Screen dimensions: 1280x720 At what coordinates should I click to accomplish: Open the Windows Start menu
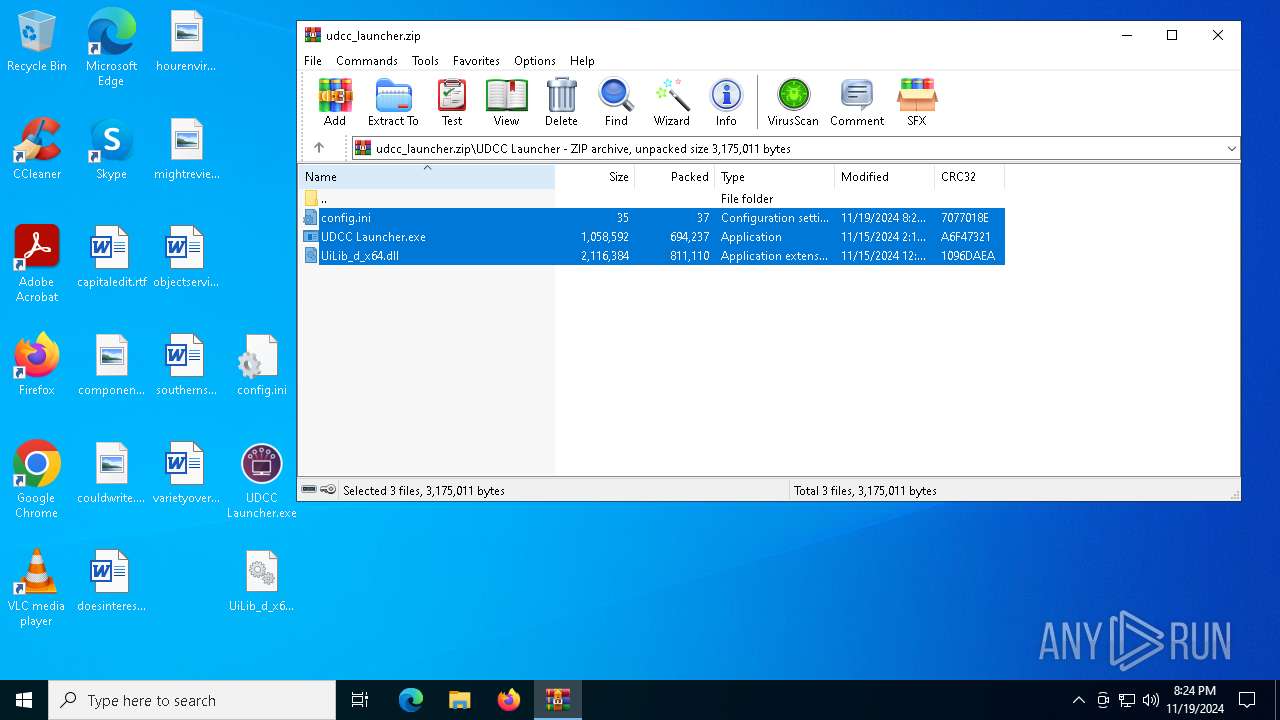(24, 700)
